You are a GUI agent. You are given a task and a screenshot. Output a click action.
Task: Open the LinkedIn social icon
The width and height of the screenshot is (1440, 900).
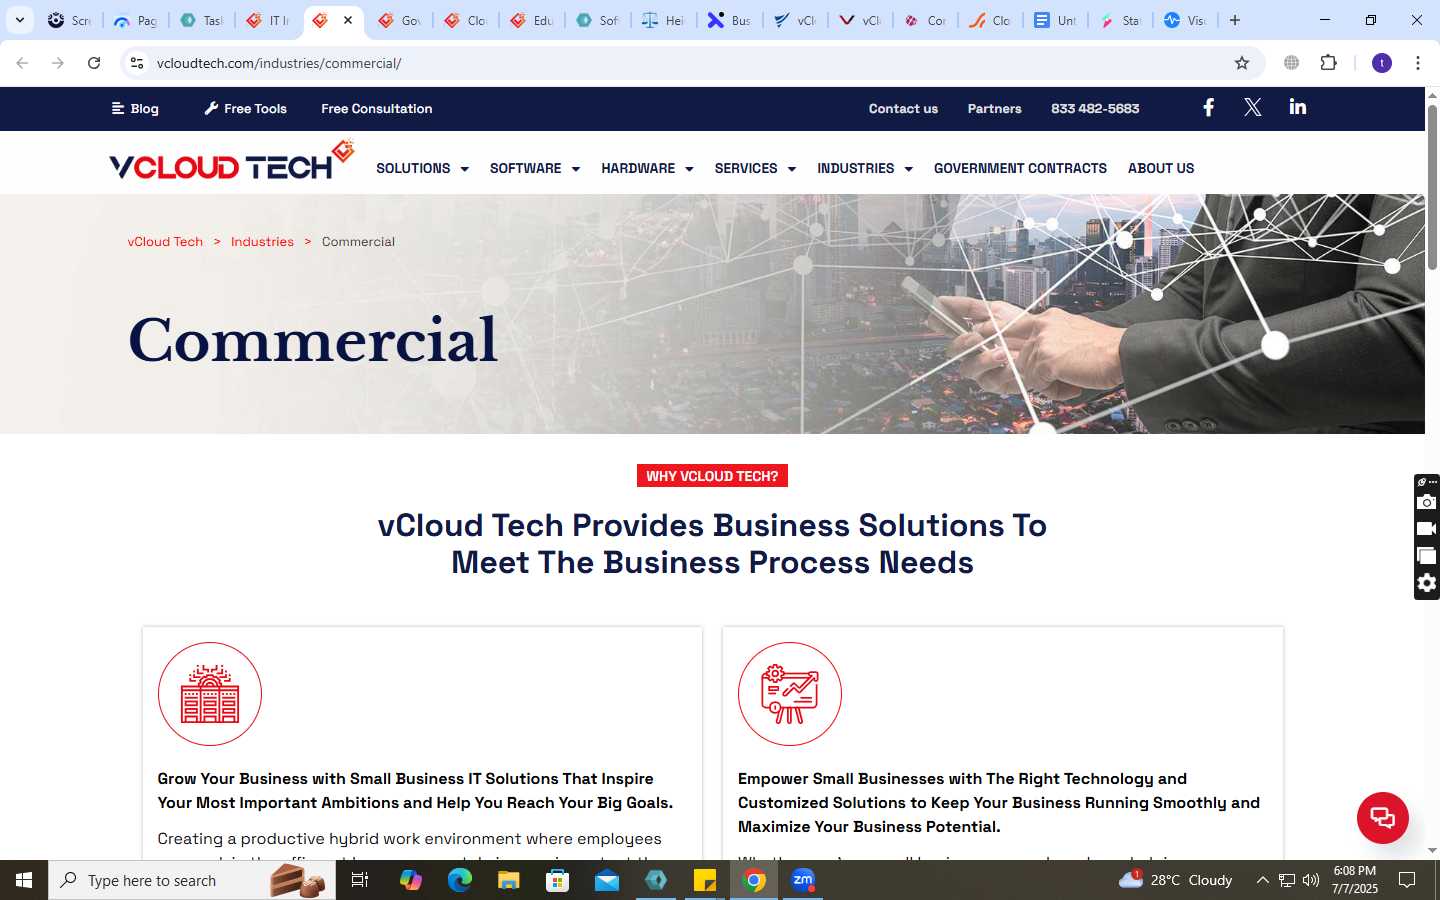pyautogui.click(x=1298, y=107)
